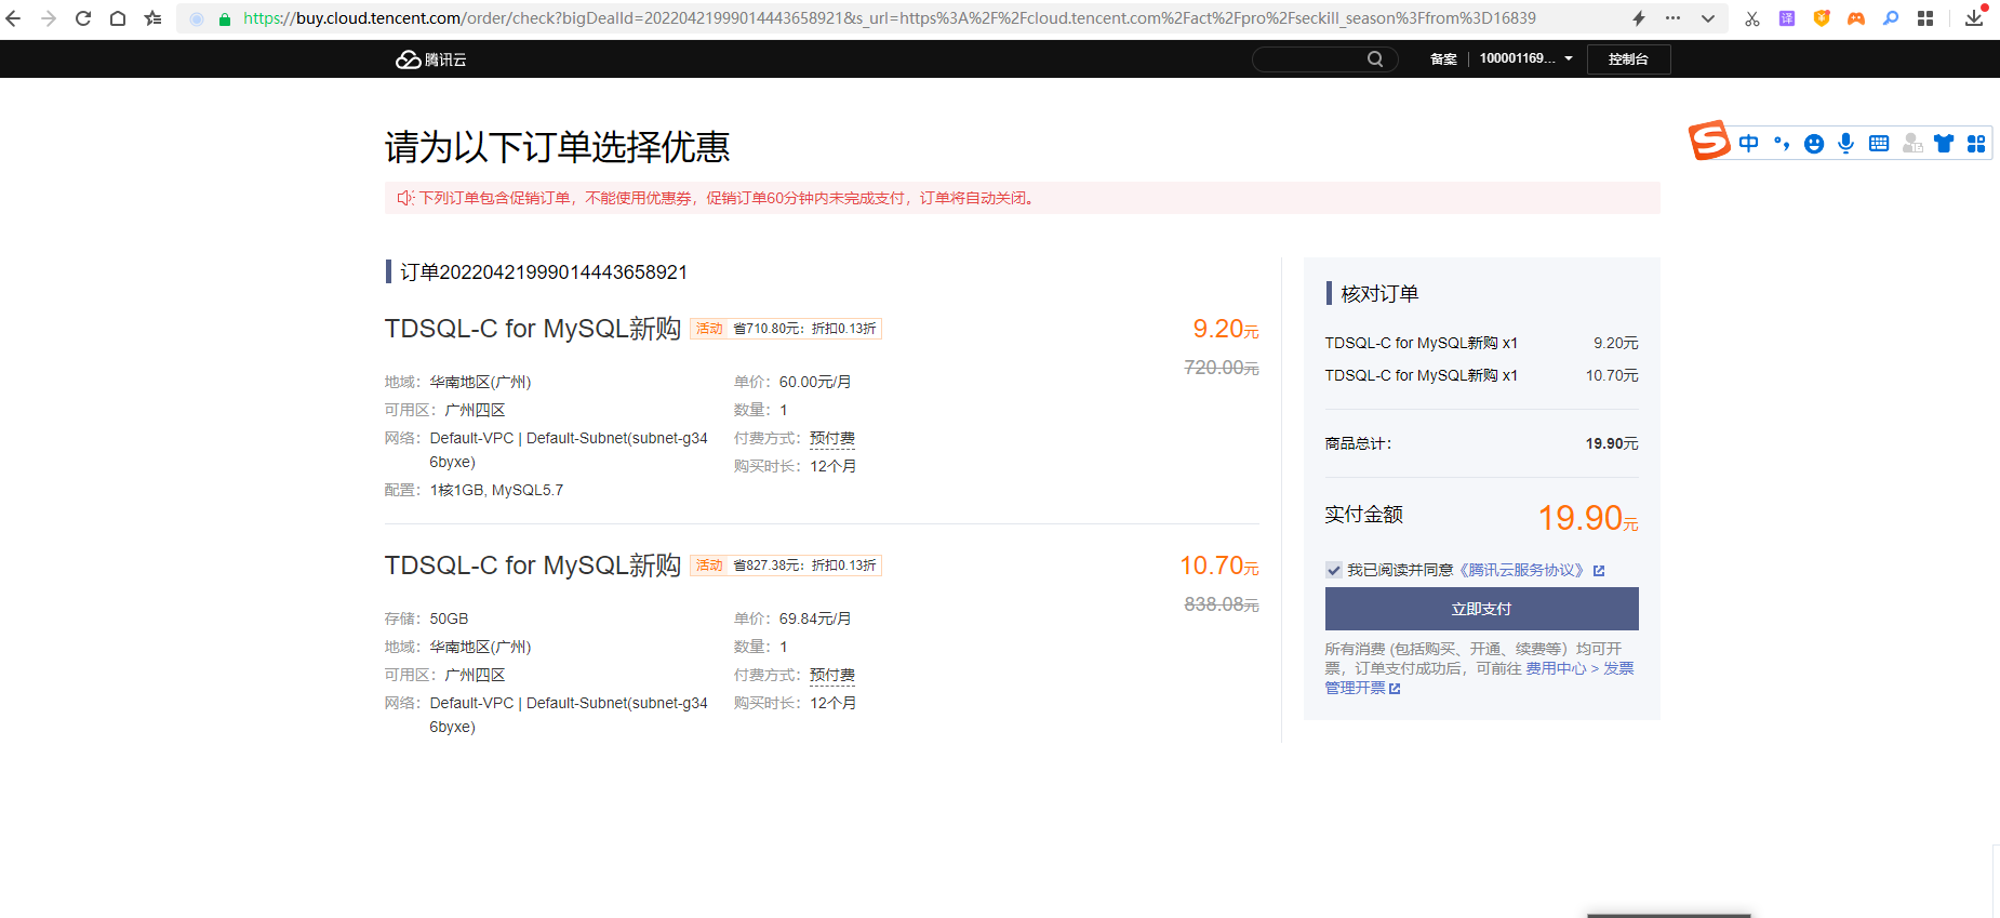Open the favorites star menu
The image size is (2000, 918).
coord(153,18)
